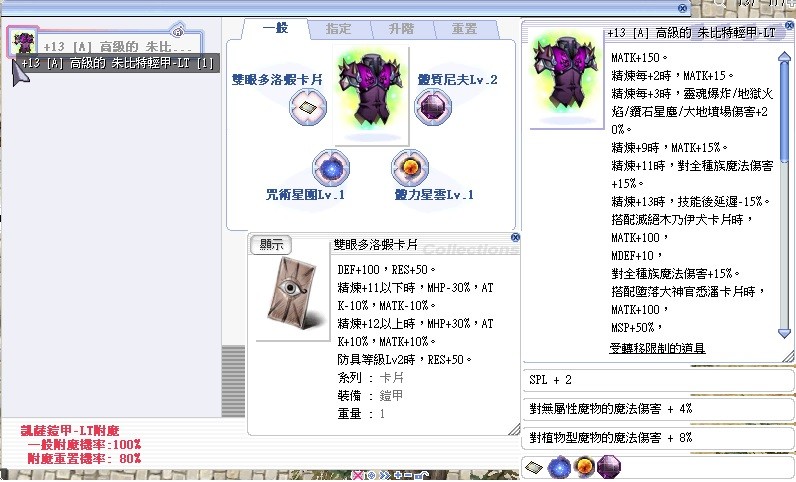Image resolution: width=796 pixels, height=482 pixels.
Task: Click the 重量 : 1 line in card info
Action: coord(361,414)
